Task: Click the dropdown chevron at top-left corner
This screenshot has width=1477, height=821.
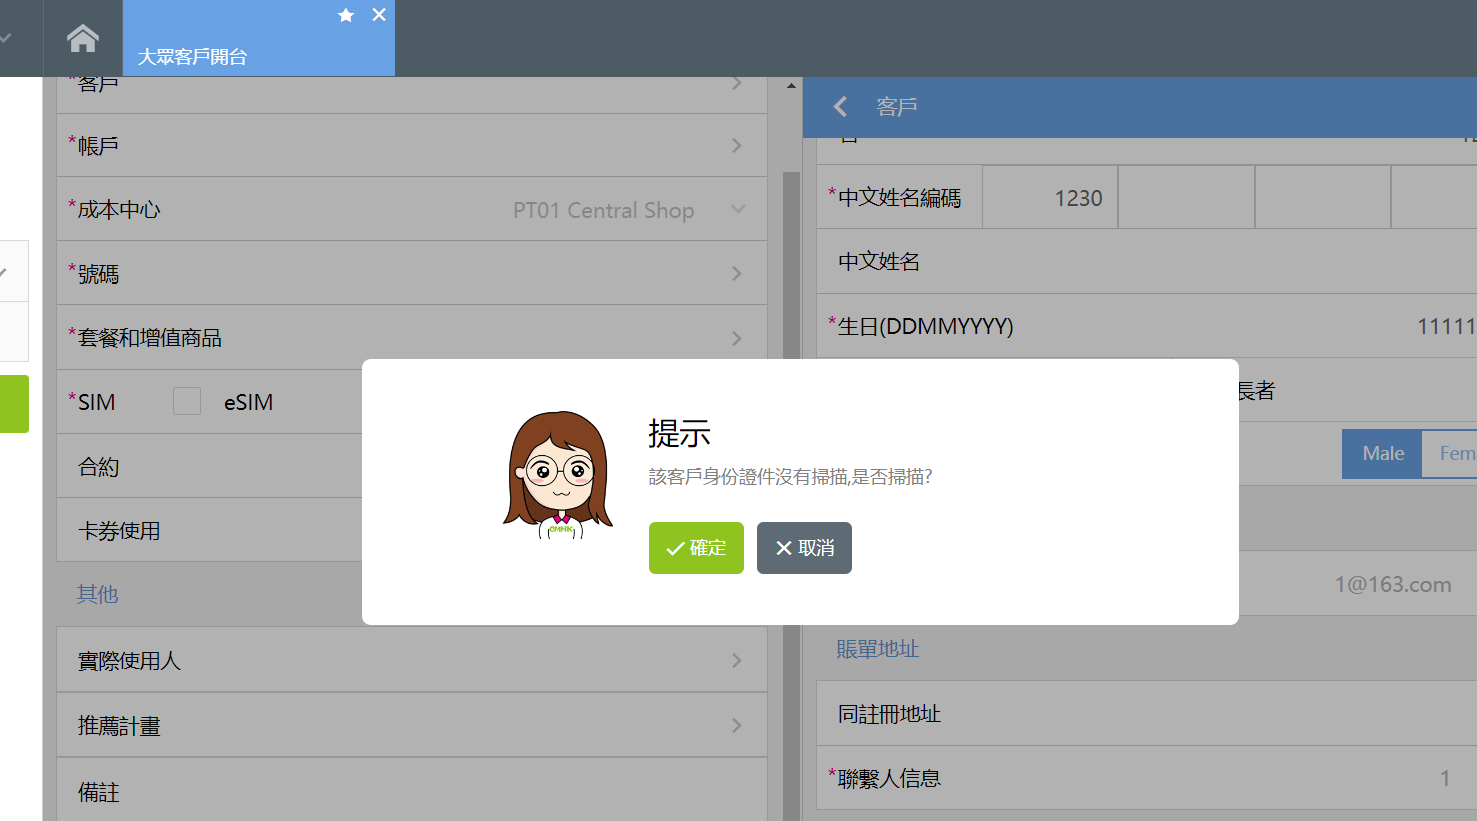Action: click(x=6, y=38)
